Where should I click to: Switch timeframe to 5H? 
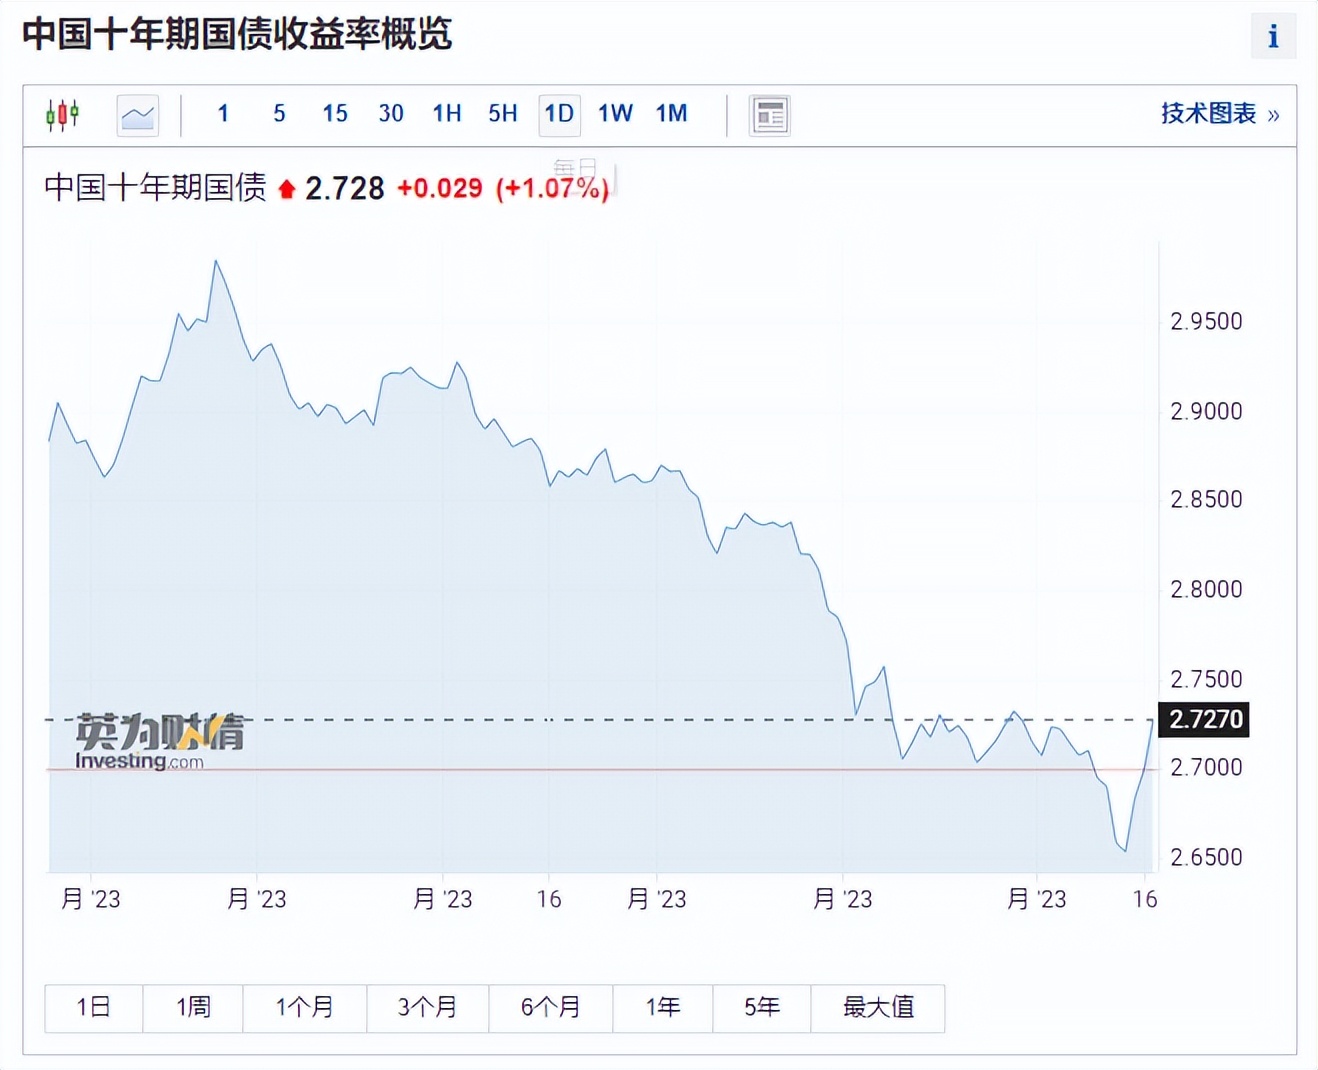click(502, 114)
